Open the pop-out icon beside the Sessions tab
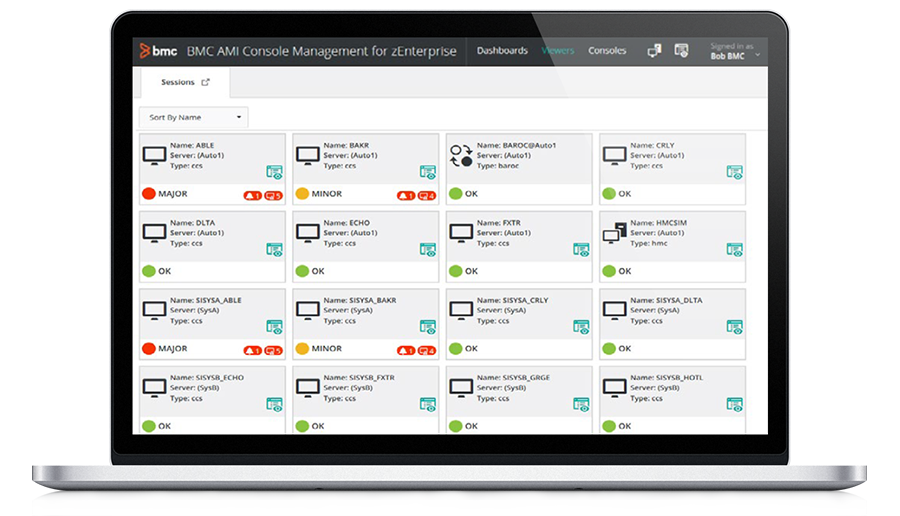The image size is (900, 516). tap(206, 83)
